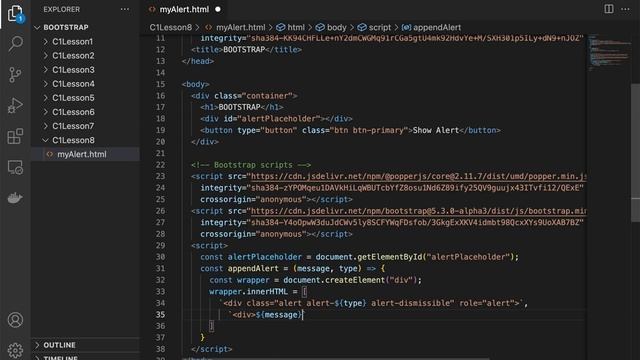Image resolution: width=640 pixels, height=360 pixels.
Task: Open the Search view in activity bar
Action: tap(15, 43)
